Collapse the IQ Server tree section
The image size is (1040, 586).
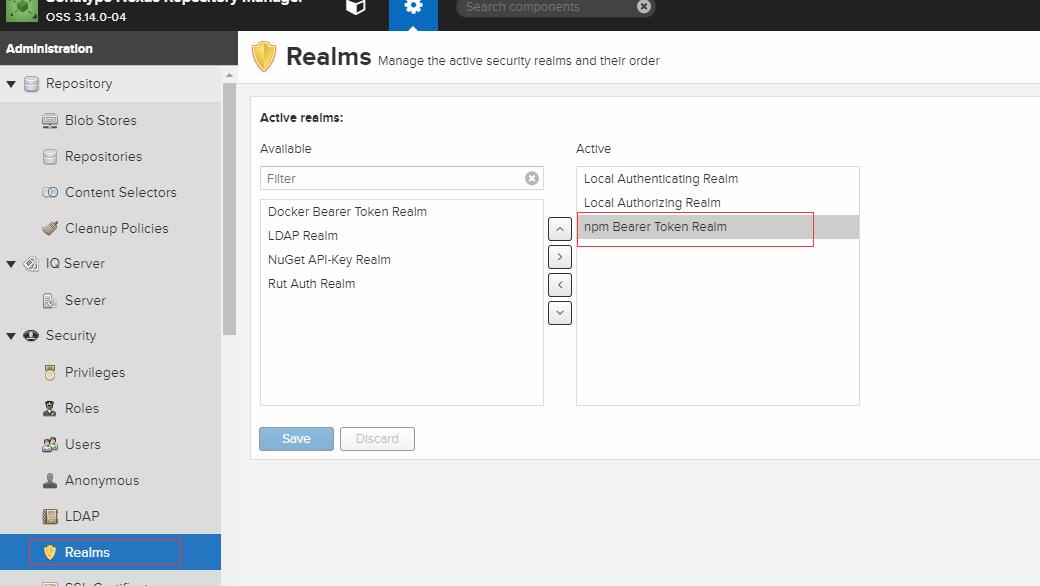(11, 264)
